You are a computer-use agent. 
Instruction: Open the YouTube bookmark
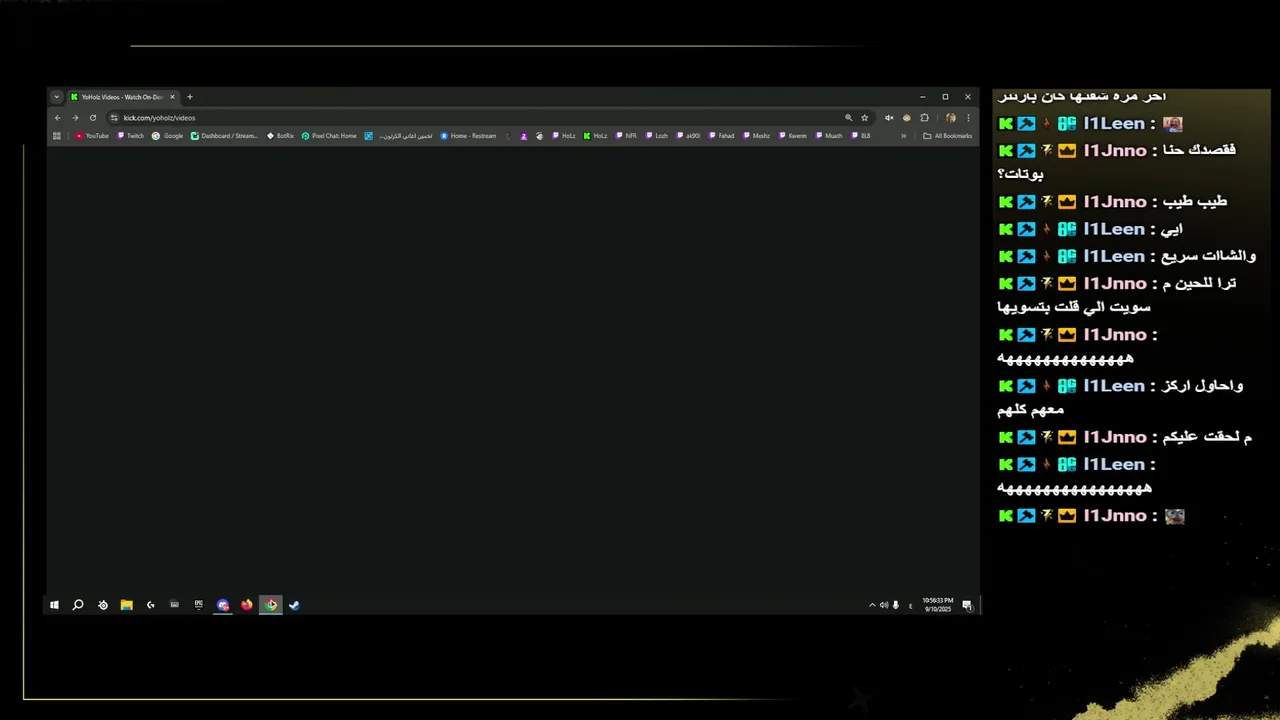(92, 136)
